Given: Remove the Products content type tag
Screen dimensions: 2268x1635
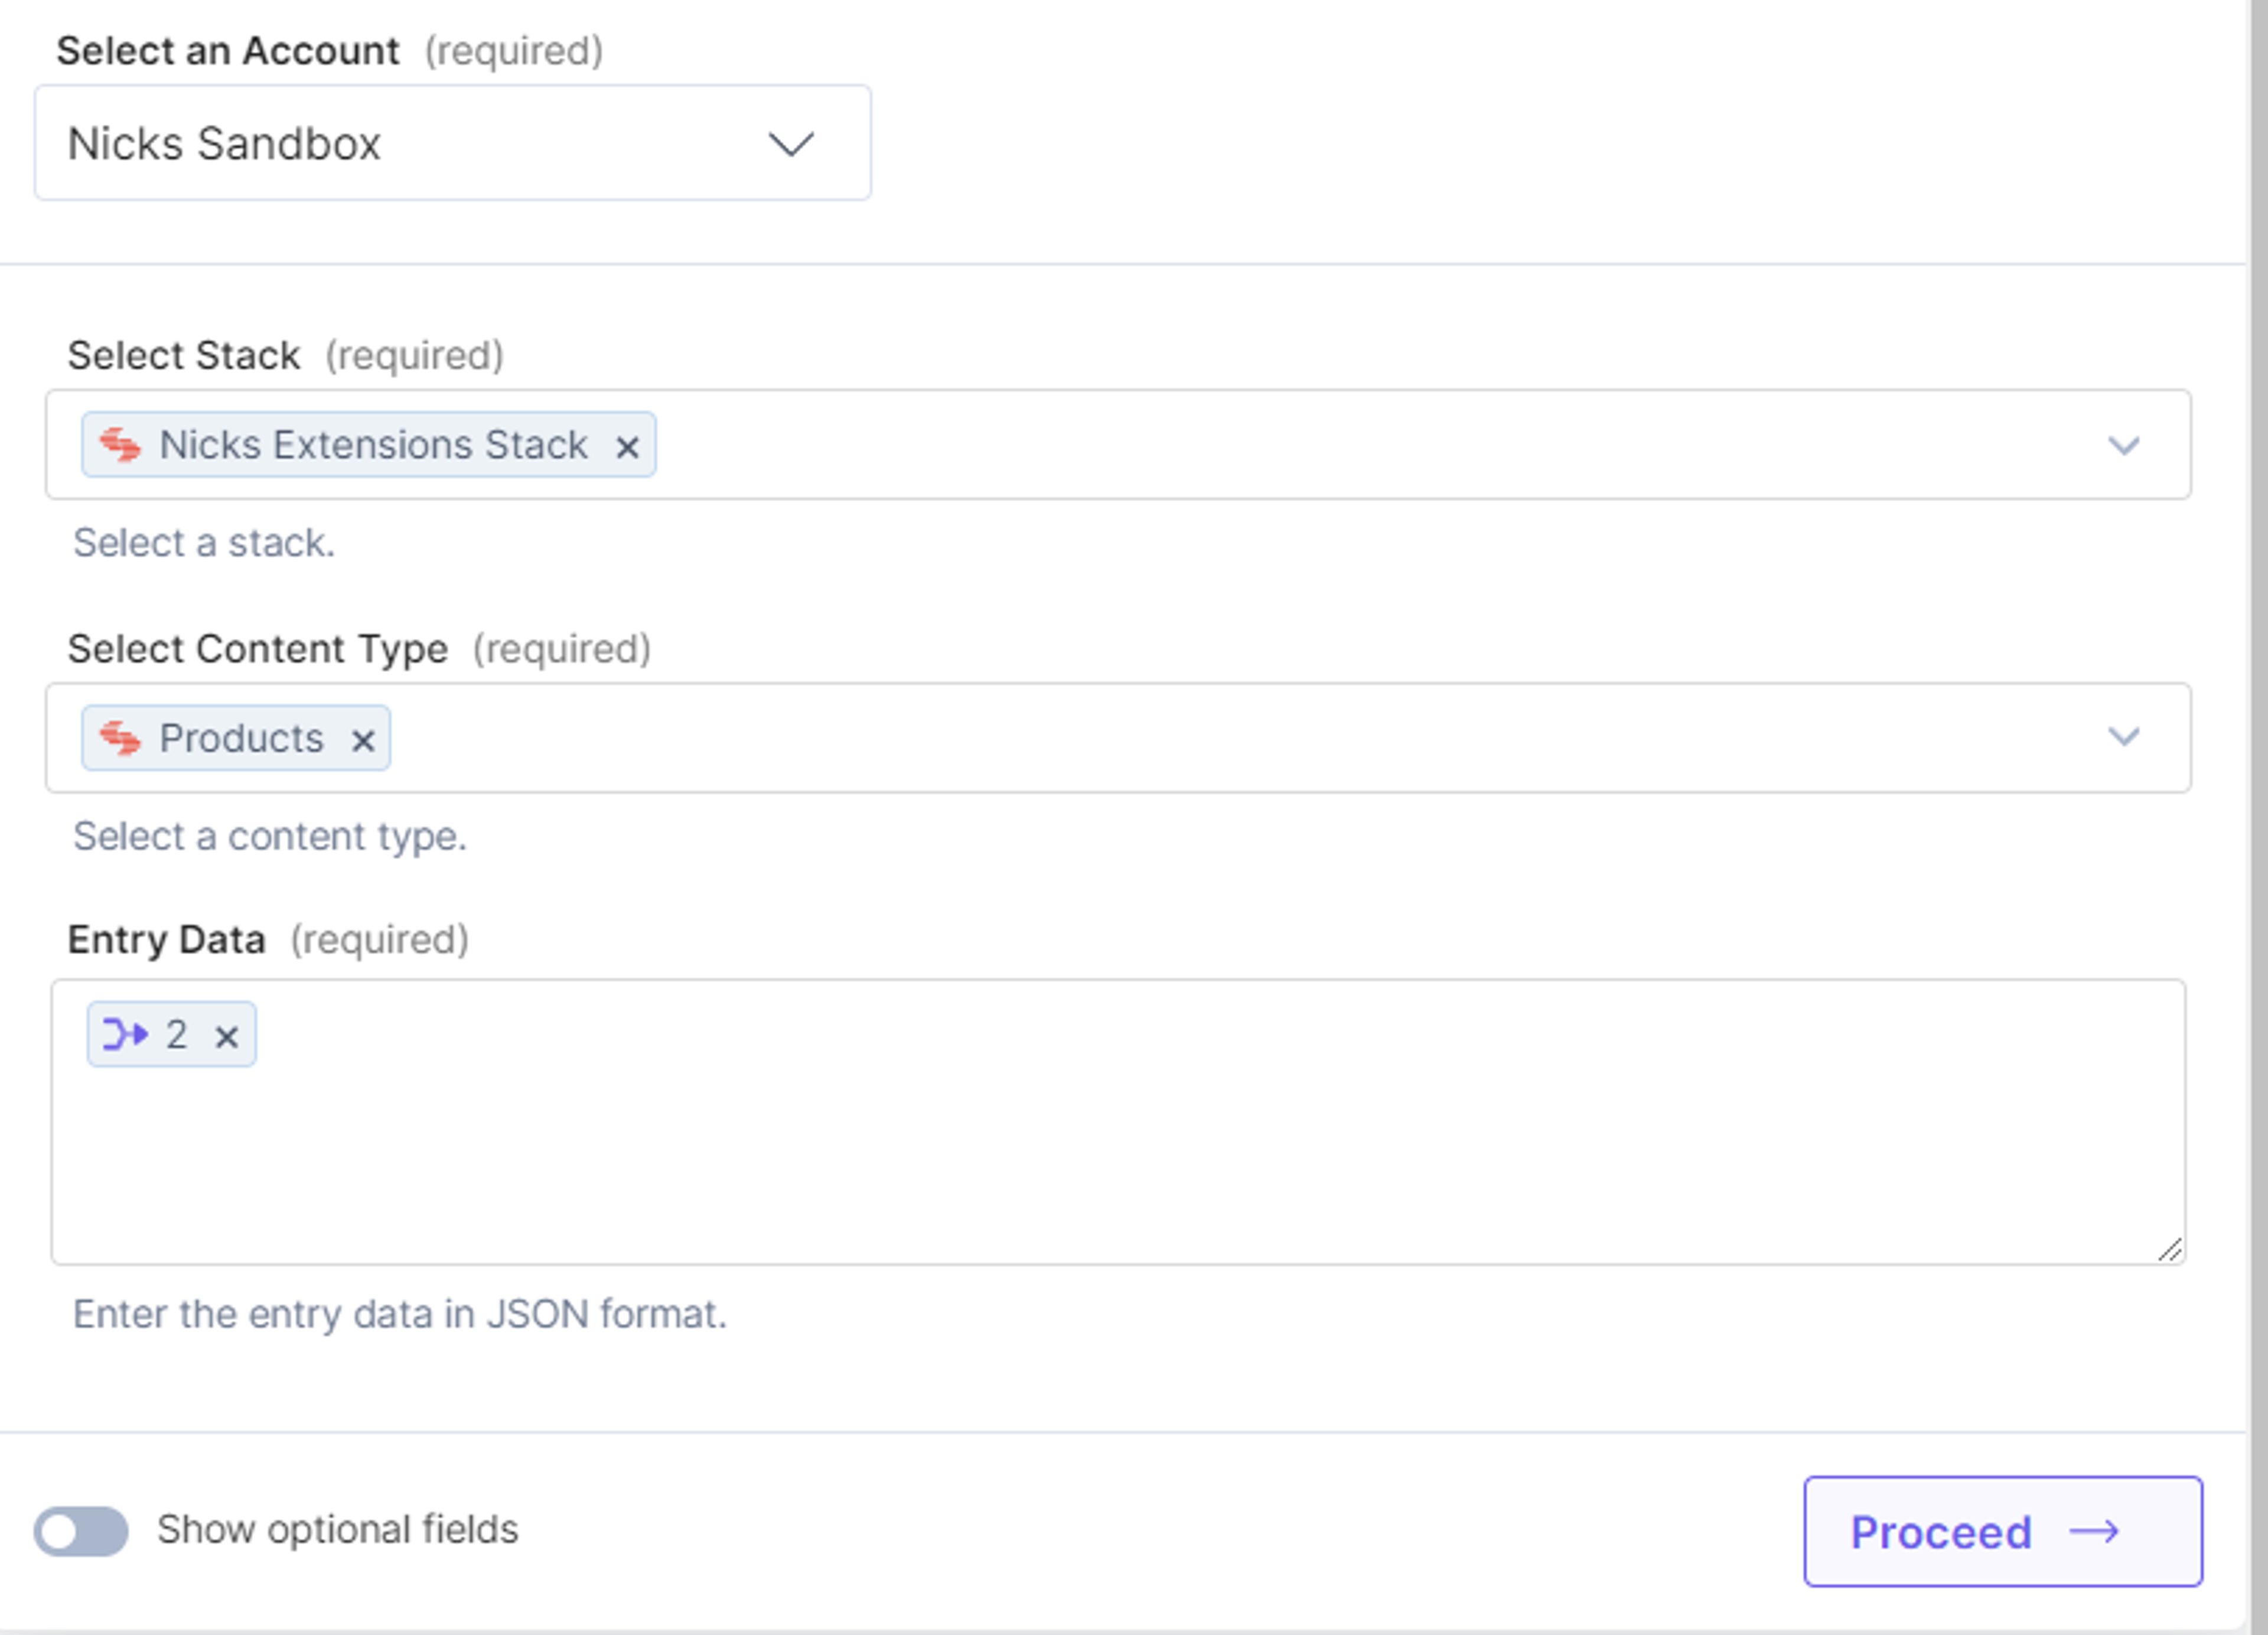Looking at the screenshot, I should click(x=363, y=741).
